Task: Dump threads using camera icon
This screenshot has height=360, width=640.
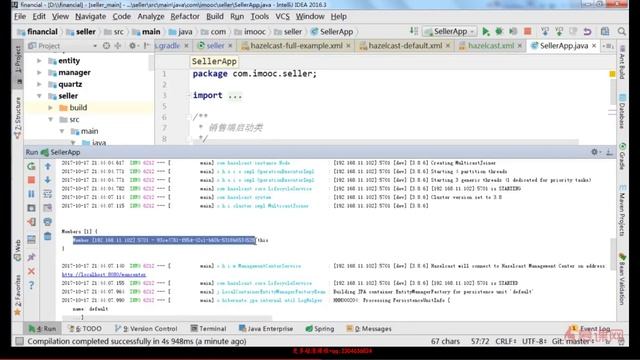Action: (31, 208)
